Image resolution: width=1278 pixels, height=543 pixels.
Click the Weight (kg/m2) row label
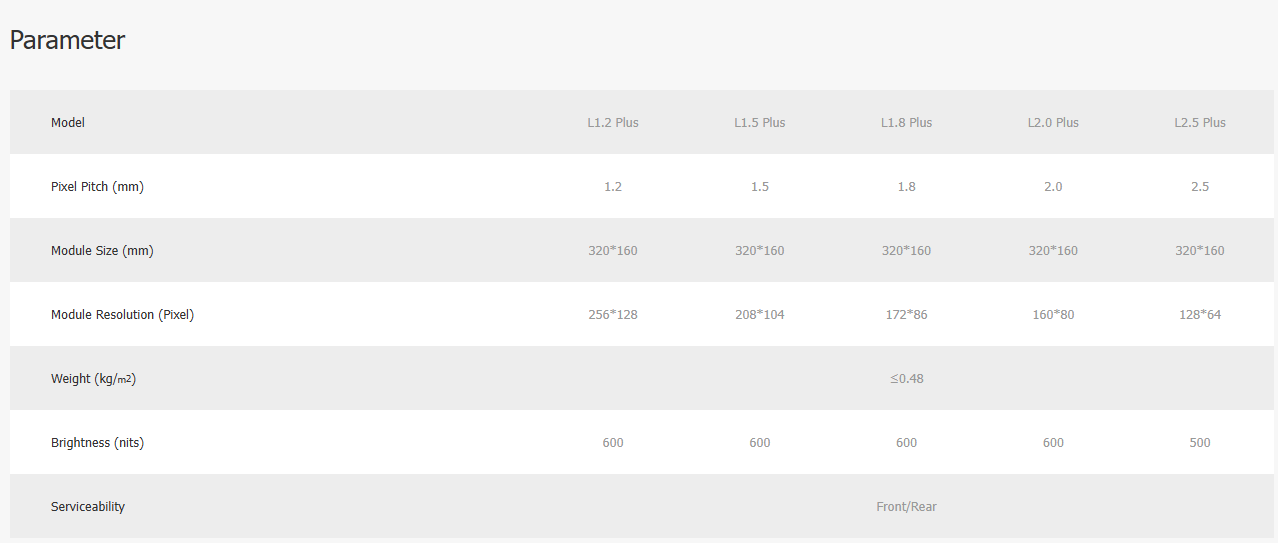coord(93,379)
